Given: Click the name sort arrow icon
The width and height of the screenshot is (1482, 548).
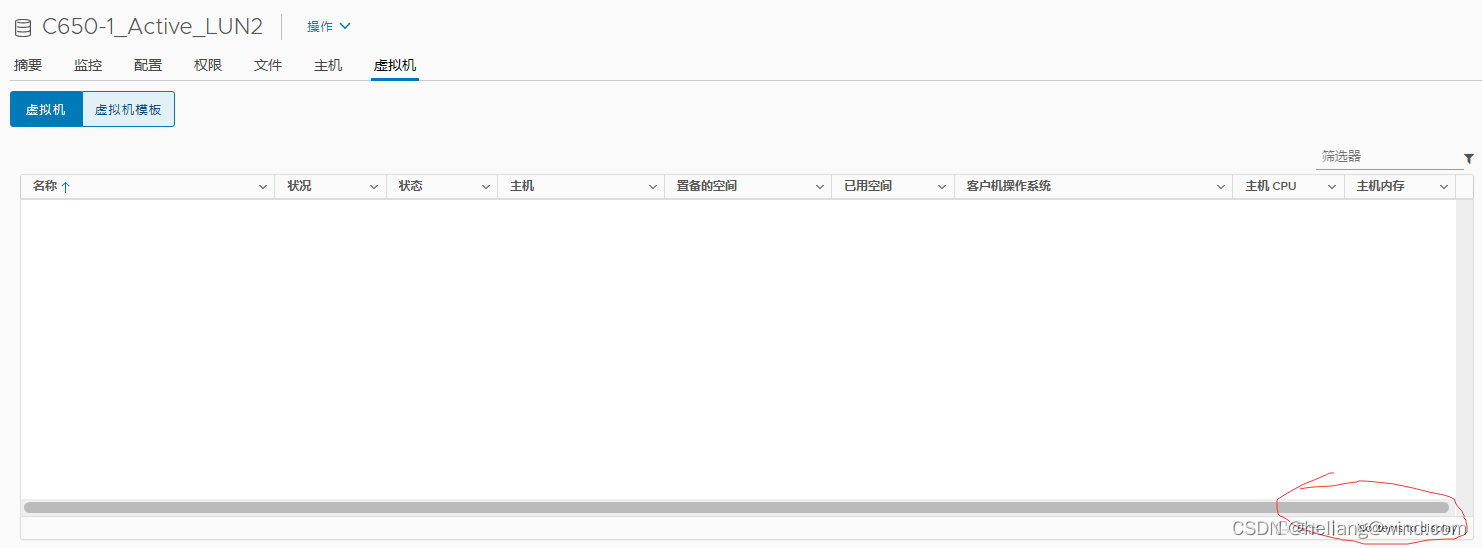Looking at the screenshot, I should (x=66, y=187).
